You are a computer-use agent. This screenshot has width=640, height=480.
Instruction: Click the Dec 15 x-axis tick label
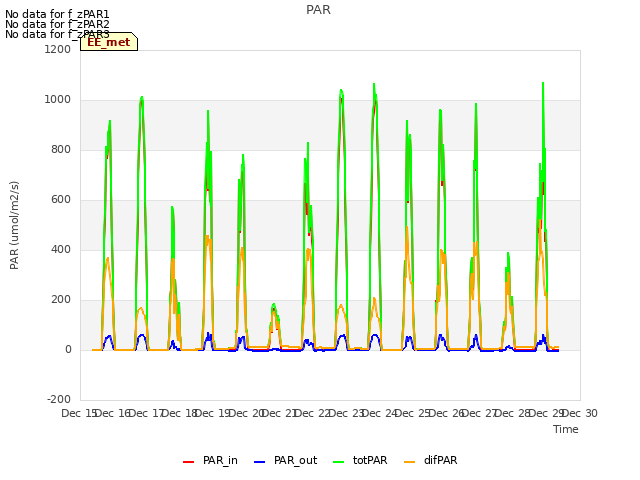pos(78,413)
